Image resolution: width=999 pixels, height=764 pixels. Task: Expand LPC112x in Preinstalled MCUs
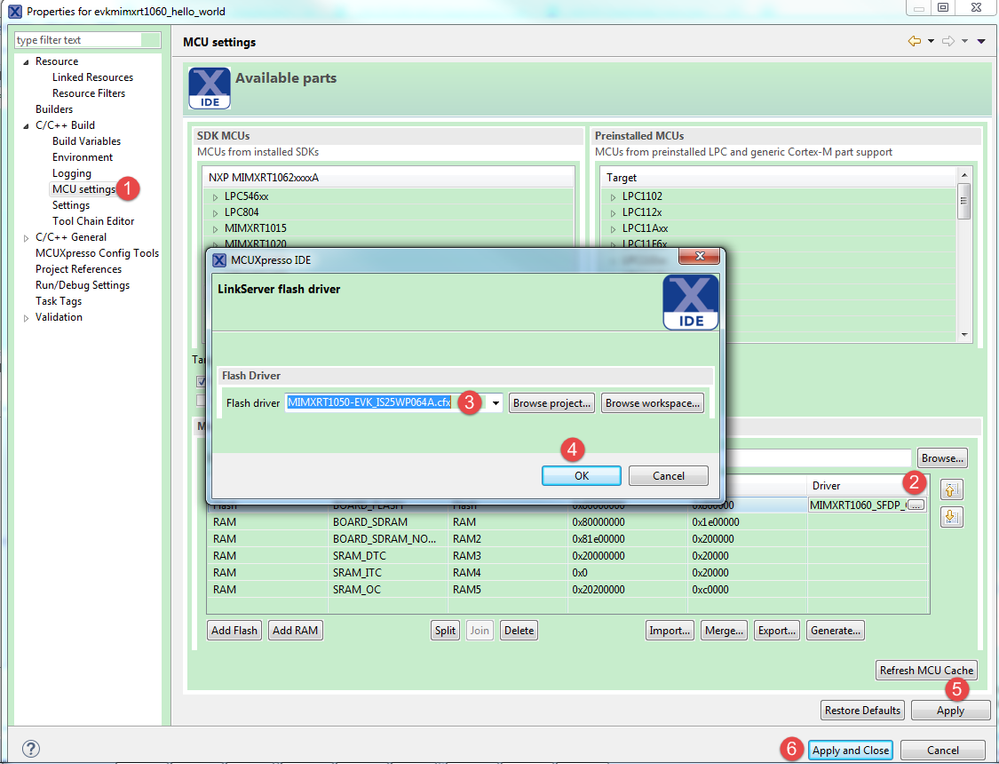click(613, 213)
